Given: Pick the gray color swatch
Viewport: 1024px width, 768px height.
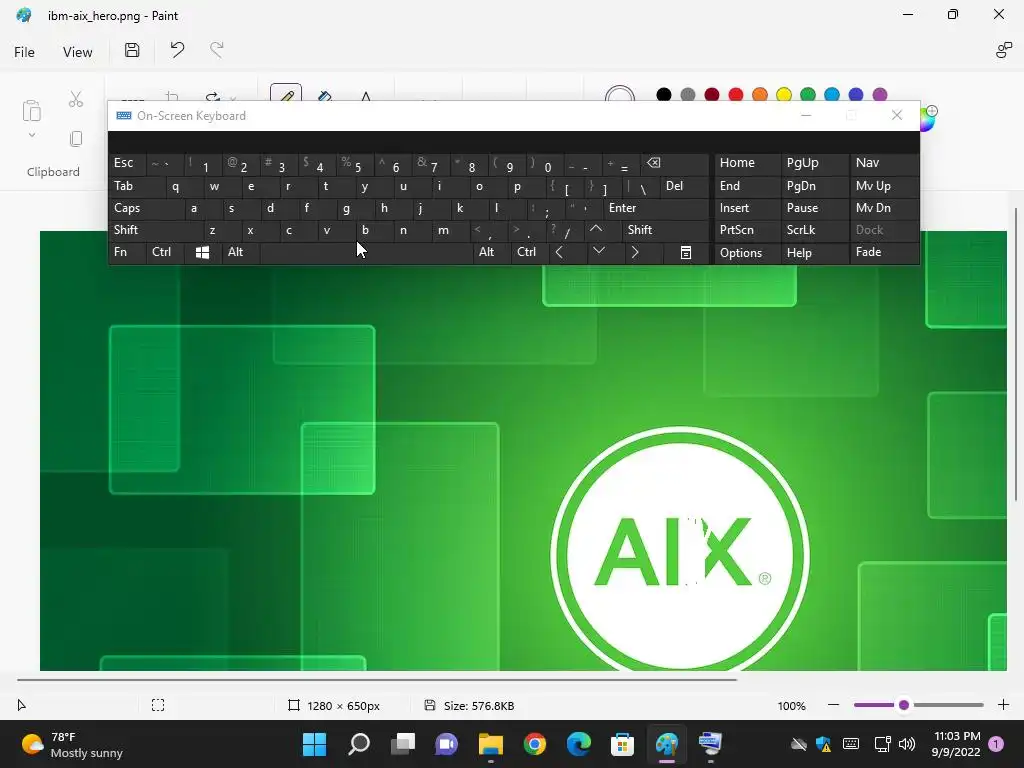Looking at the screenshot, I should (x=688, y=95).
